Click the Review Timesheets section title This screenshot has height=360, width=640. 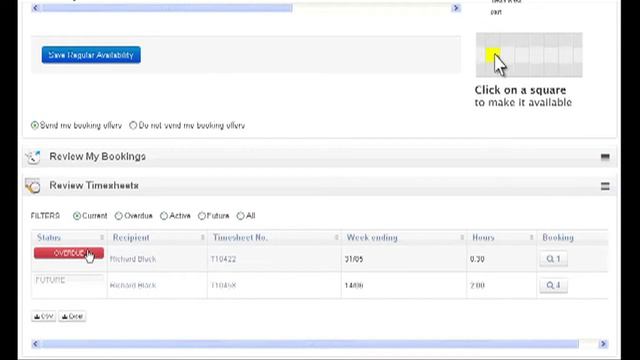tap(94, 186)
